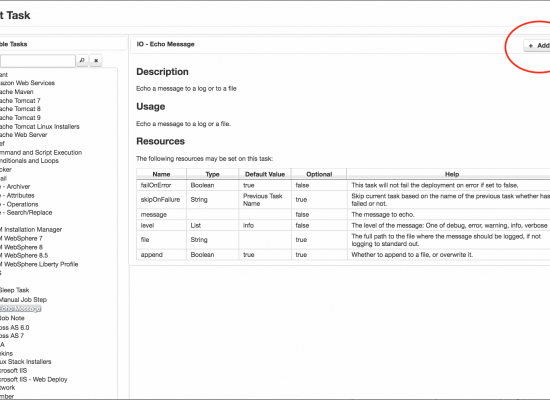This screenshot has width=550, height=400.
Task: Select IBM WebSphere 8 category
Action: tap(21, 247)
